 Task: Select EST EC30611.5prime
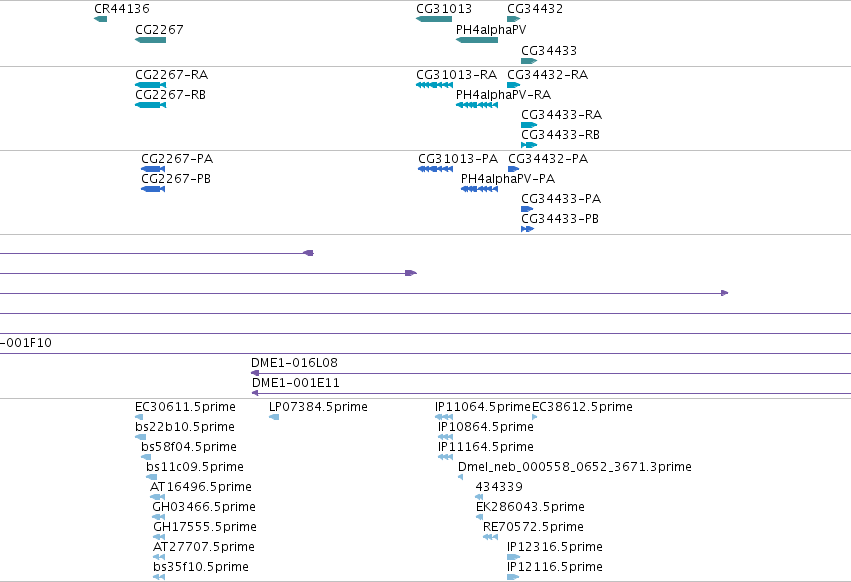[186, 407]
